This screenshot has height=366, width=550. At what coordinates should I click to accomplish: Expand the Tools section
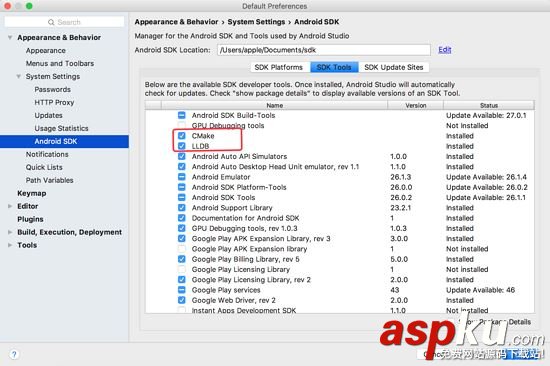point(10,245)
